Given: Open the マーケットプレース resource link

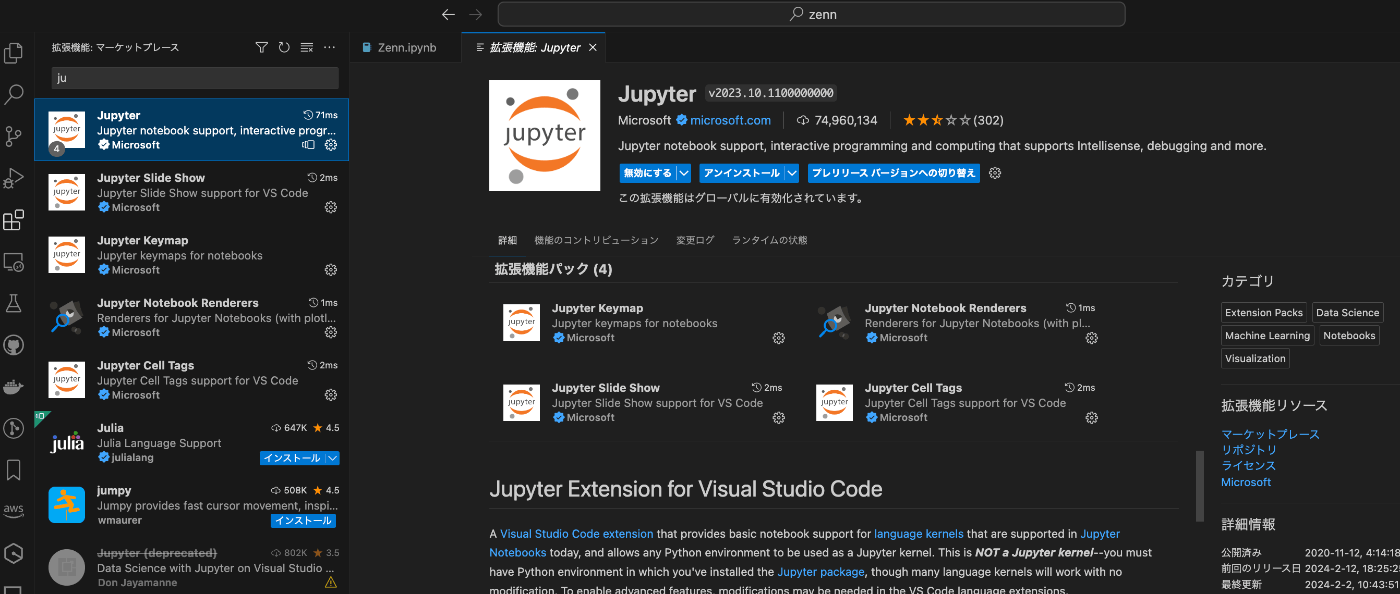Looking at the screenshot, I should pyautogui.click(x=1270, y=434).
